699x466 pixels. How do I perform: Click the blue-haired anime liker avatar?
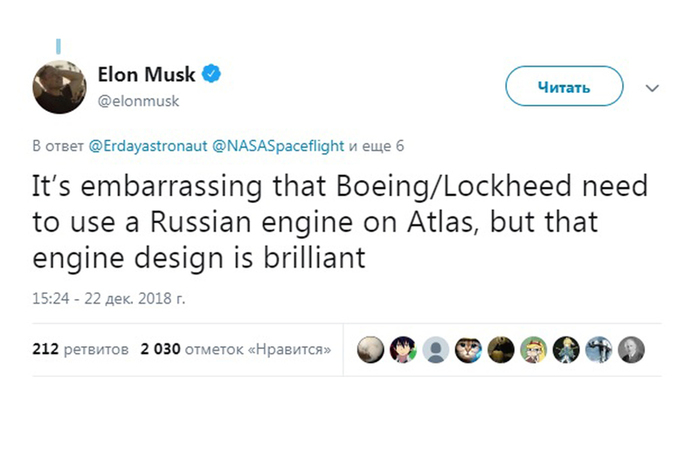pos(403,350)
